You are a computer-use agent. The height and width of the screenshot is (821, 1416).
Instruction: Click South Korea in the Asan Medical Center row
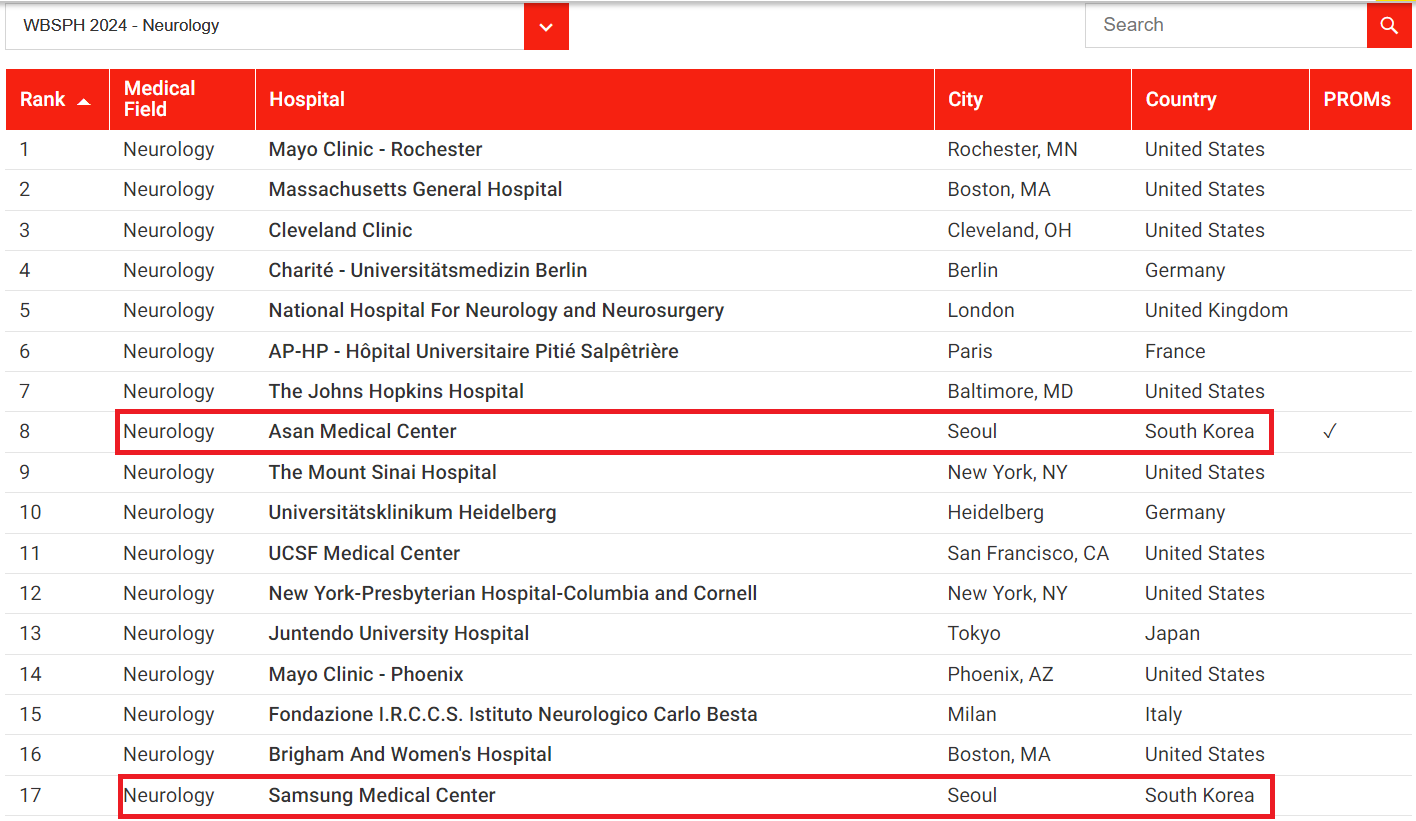tap(1199, 431)
